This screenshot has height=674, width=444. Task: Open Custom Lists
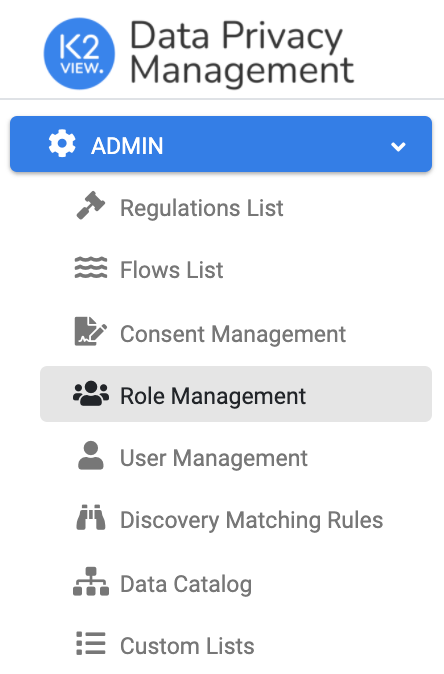pyautogui.click(x=187, y=646)
